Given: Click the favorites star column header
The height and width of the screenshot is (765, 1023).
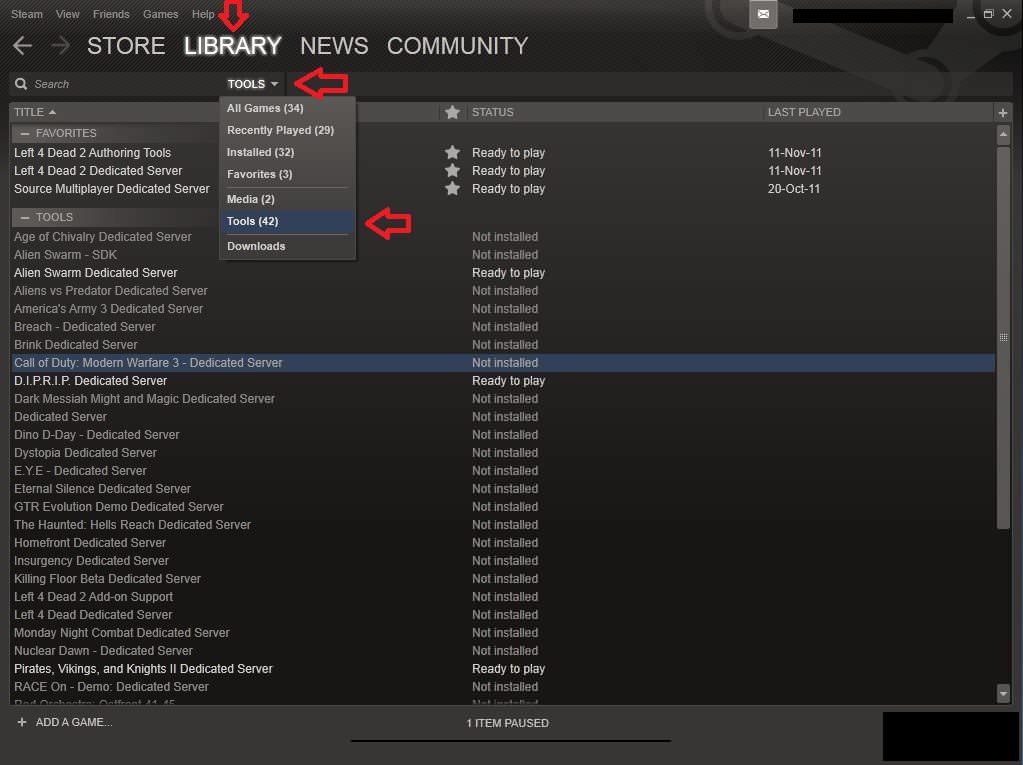Looking at the screenshot, I should click(452, 112).
